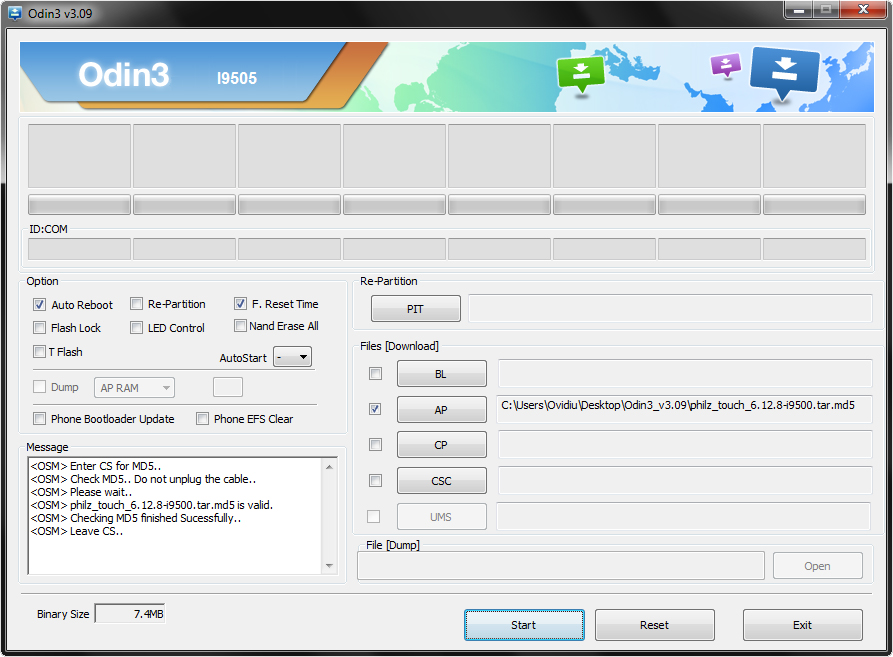Enable Nand Erase All
The width and height of the screenshot is (893, 657).
click(241, 326)
